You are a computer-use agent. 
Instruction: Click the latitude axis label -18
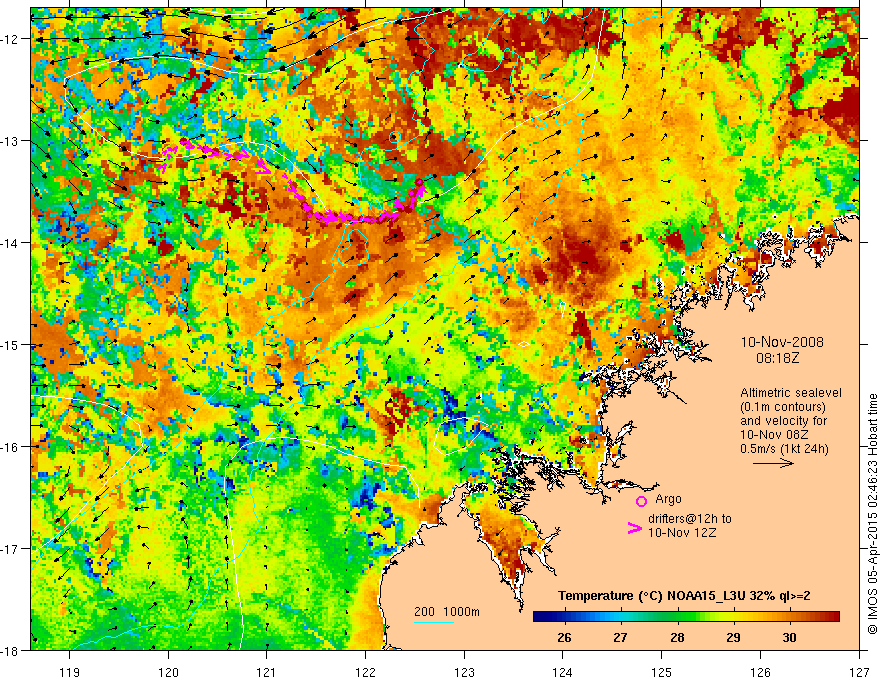[x=11, y=651]
